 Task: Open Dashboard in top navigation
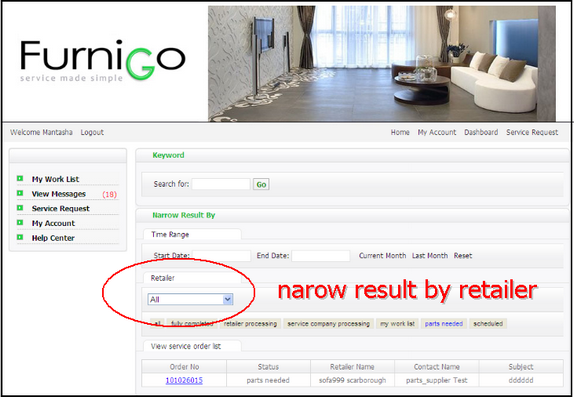[x=481, y=132]
